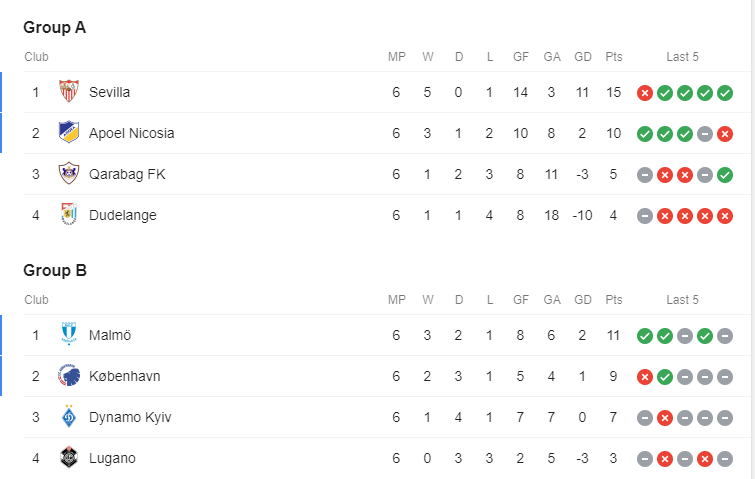Viewport: 755px width, 479px height.
Task: Select the Dynamo Kyiv team name
Action: click(x=130, y=417)
